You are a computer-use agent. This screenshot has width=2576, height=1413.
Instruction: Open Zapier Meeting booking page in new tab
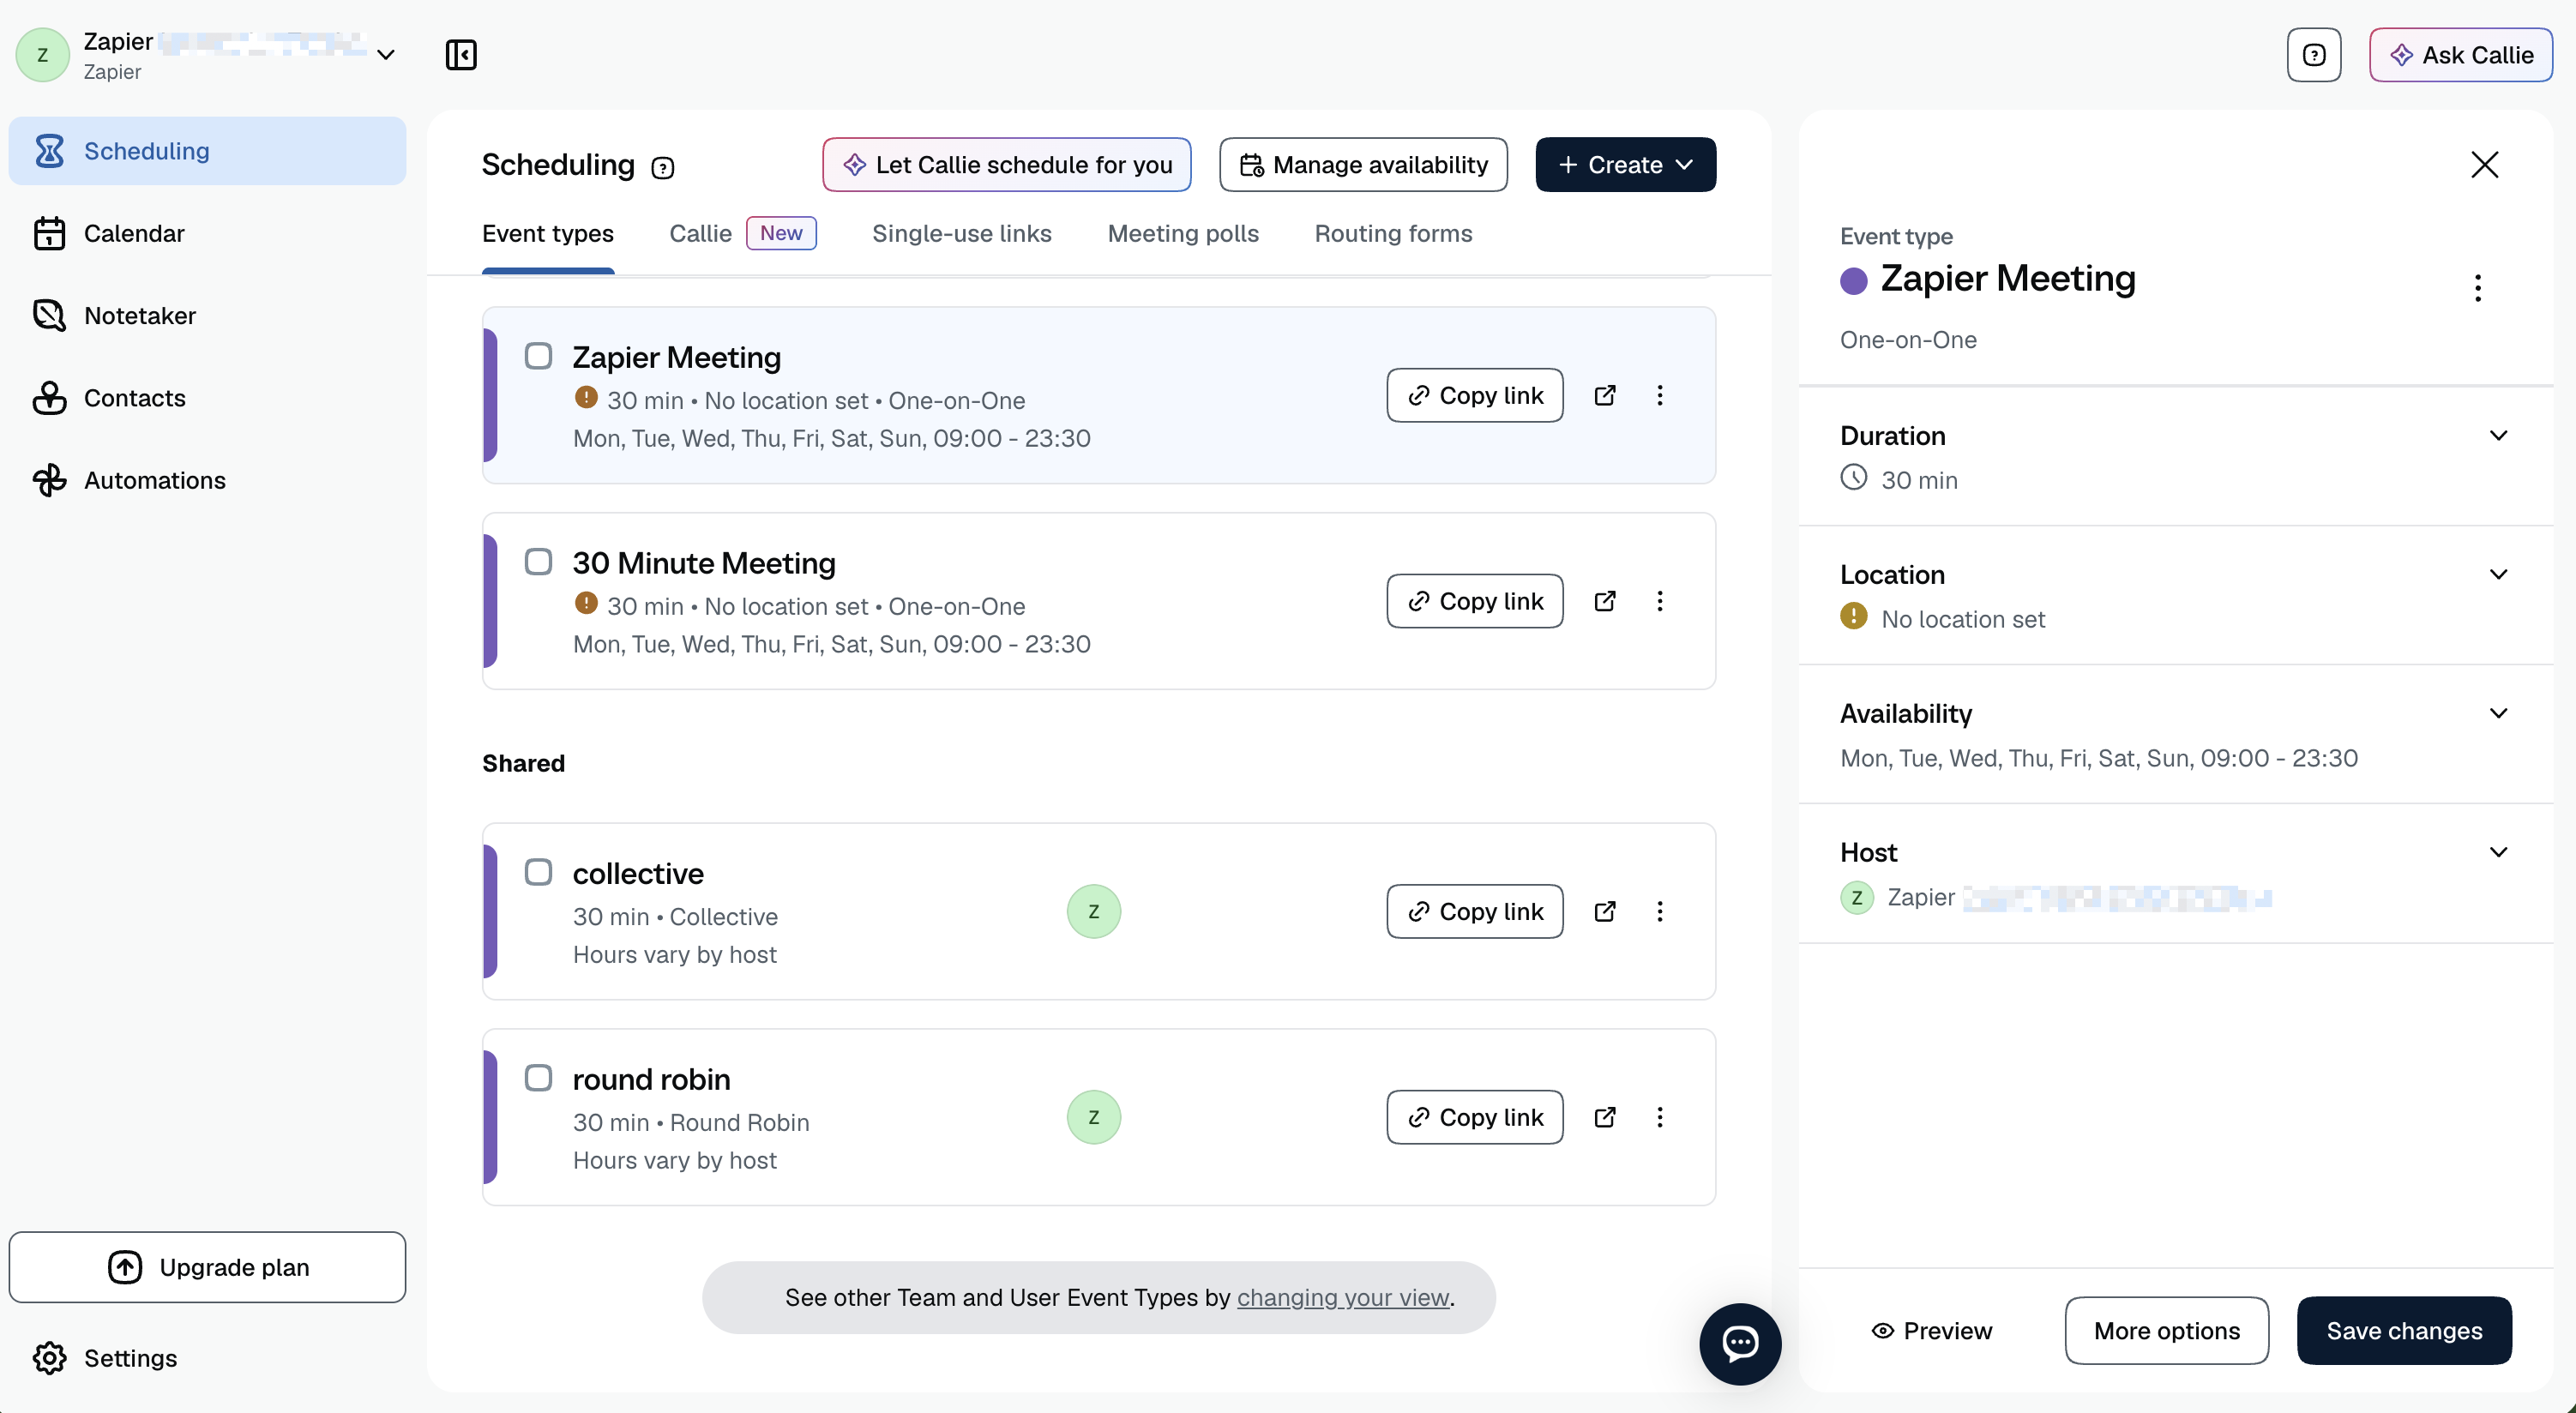1604,396
